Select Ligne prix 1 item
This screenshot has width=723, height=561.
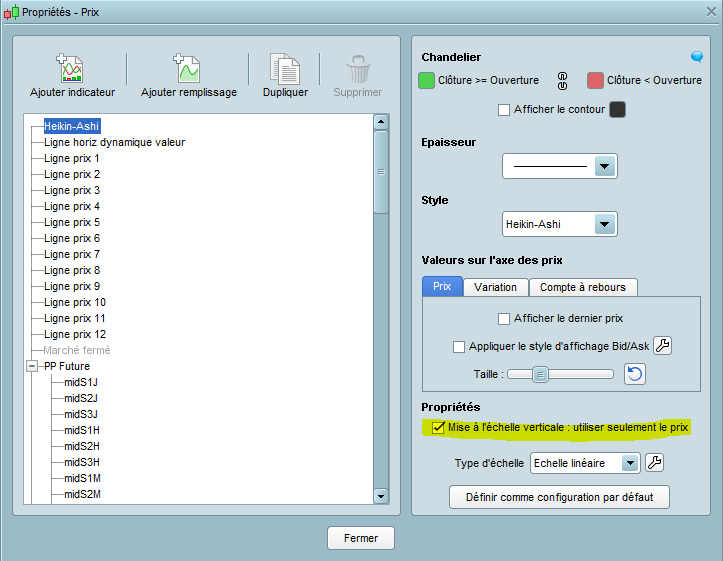(x=71, y=158)
